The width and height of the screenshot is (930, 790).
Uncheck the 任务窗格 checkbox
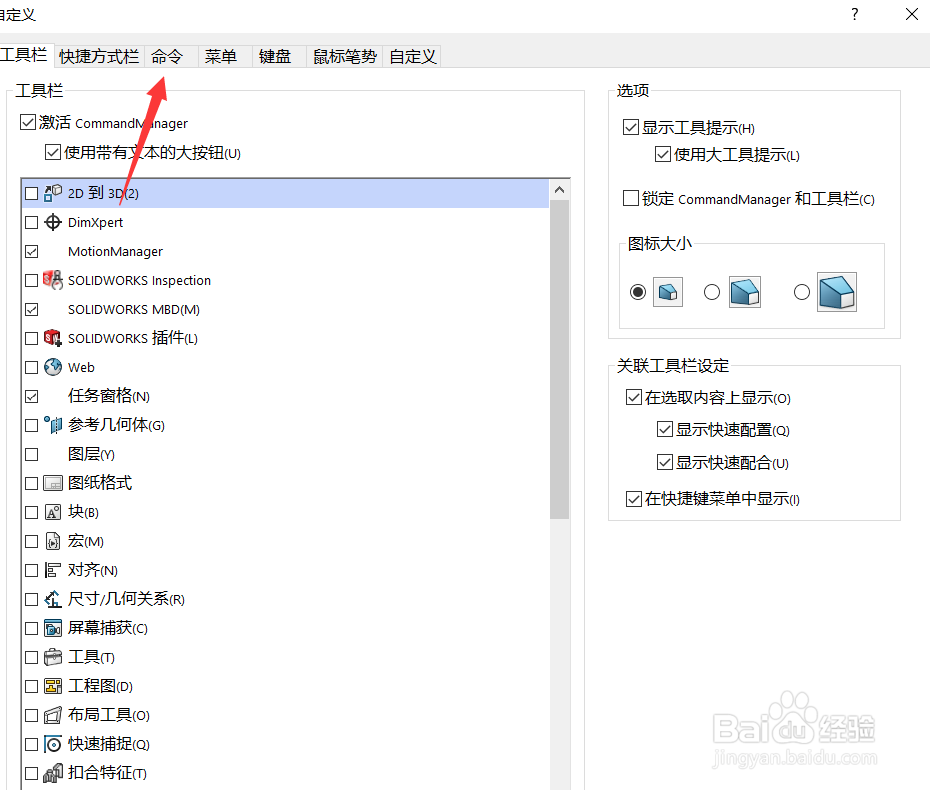point(31,396)
